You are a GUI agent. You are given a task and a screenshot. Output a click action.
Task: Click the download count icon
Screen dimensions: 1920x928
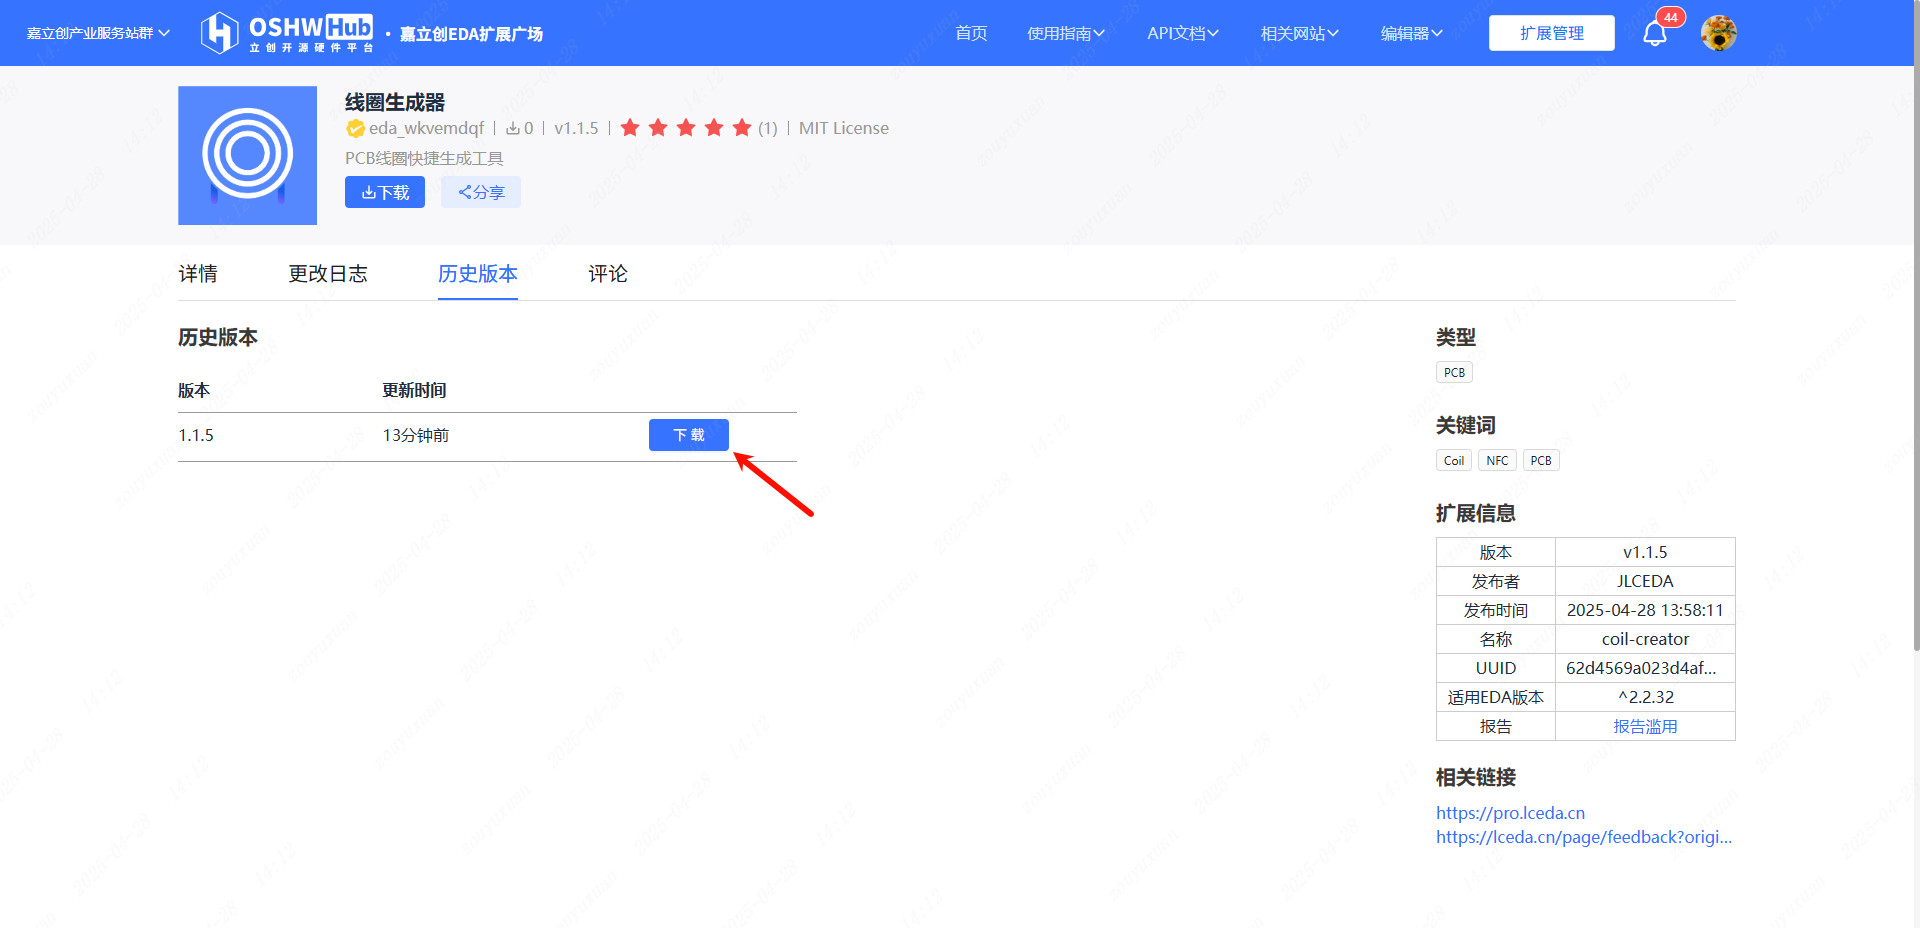[x=513, y=128]
